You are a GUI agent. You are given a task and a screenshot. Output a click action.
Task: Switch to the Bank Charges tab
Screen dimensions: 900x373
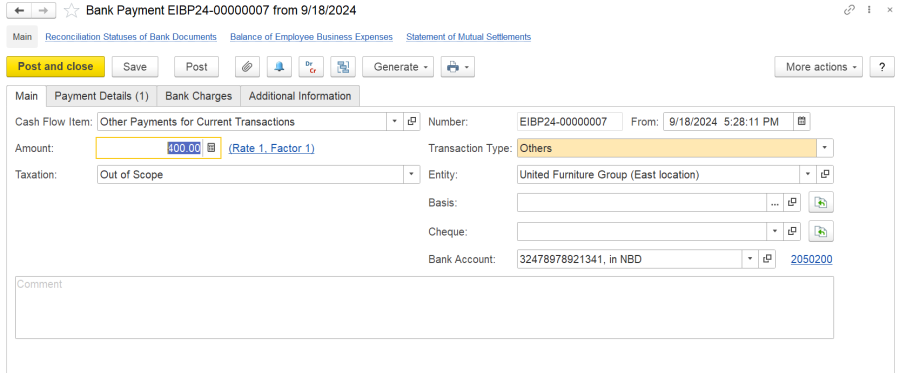click(x=199, y=96)
